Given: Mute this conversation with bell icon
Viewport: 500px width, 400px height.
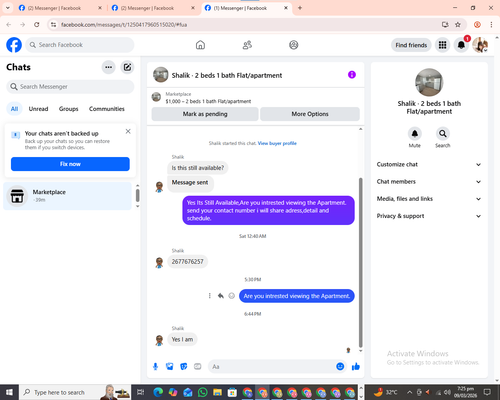Looking at the screenshot, I should [x=415, y=134].
